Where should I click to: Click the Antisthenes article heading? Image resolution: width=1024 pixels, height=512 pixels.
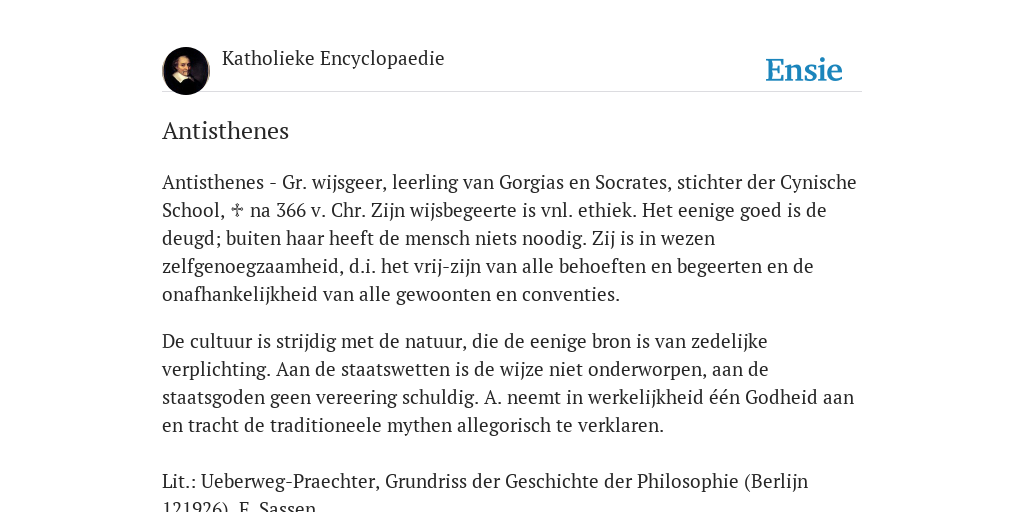225,131
